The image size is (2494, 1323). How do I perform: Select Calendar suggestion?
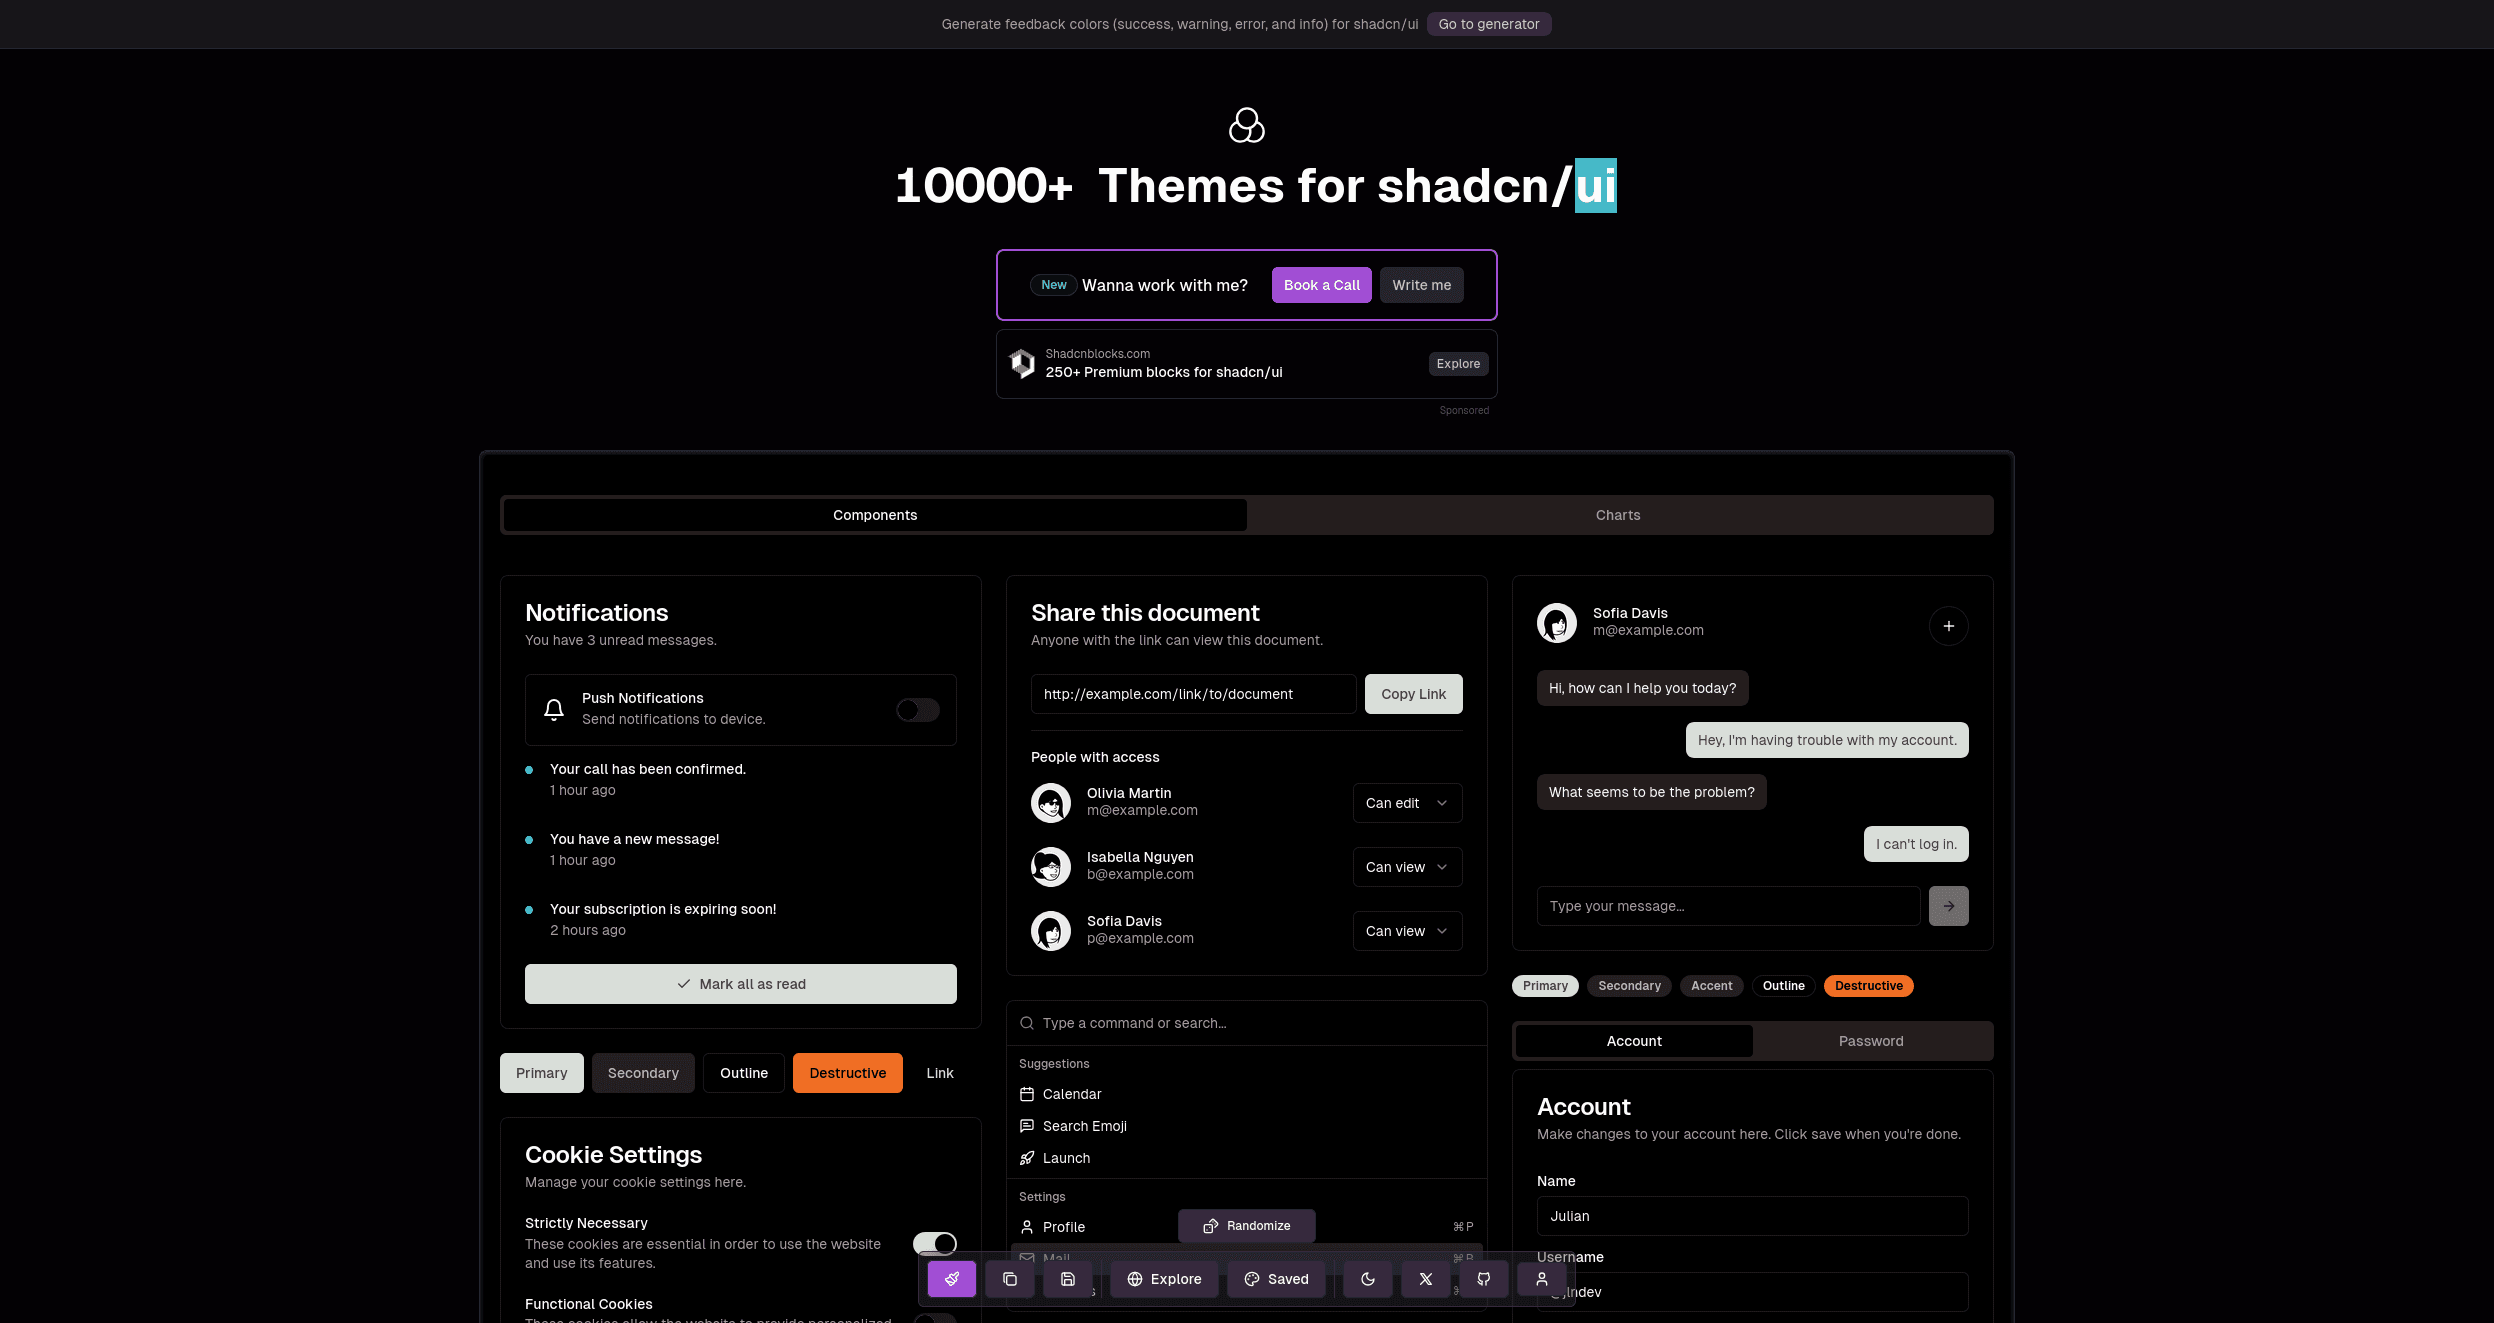pyautogui.click(x=1246, y=1094)
